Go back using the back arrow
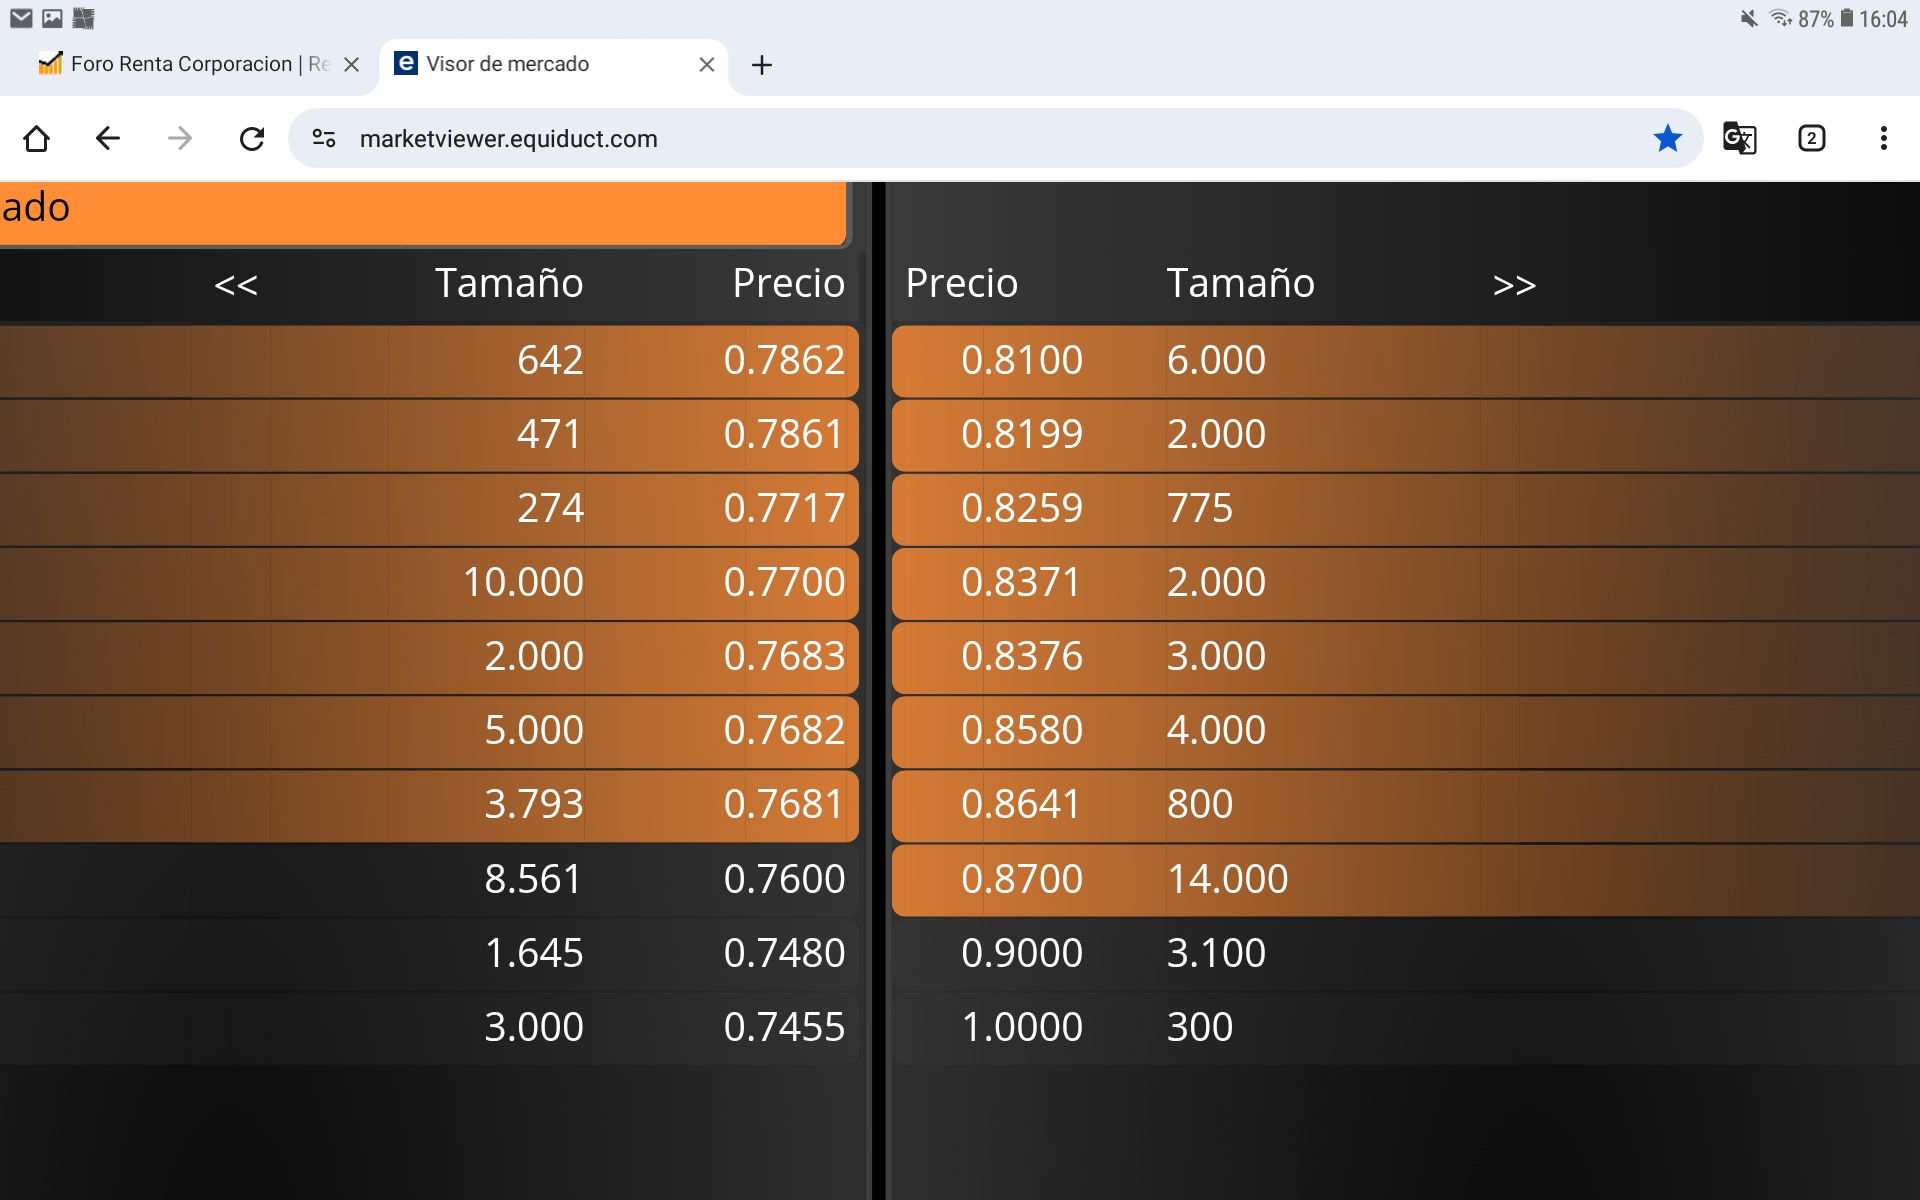 pyautogui.click(x=108, y=138)
